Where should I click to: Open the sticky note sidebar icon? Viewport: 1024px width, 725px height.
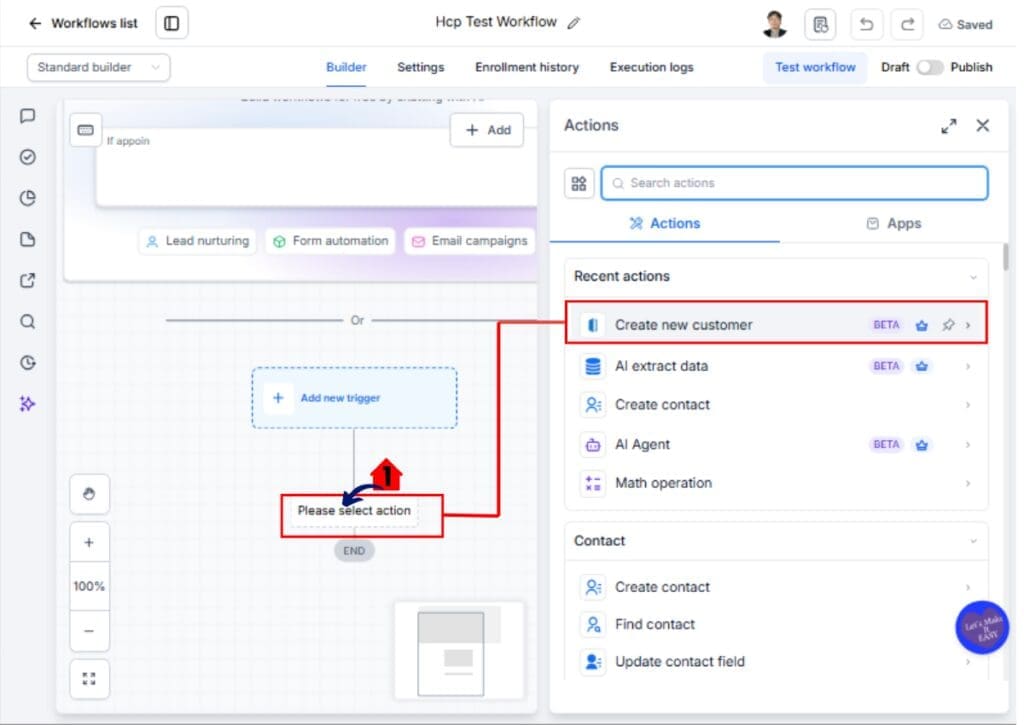(27, 239)
